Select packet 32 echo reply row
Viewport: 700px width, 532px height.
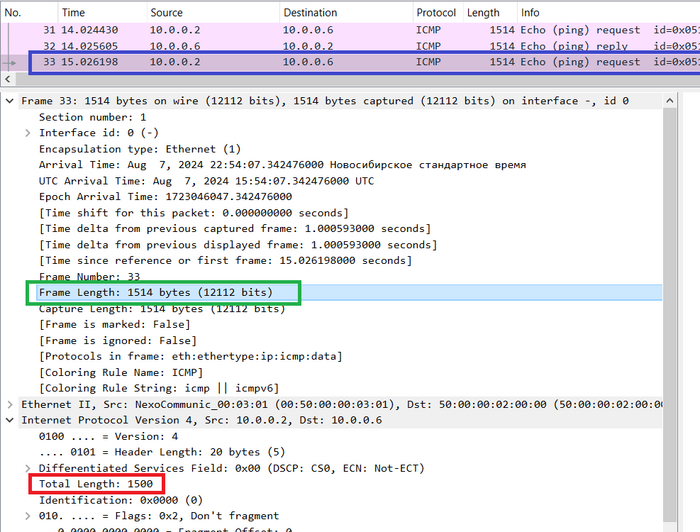[x=350, y=46]
